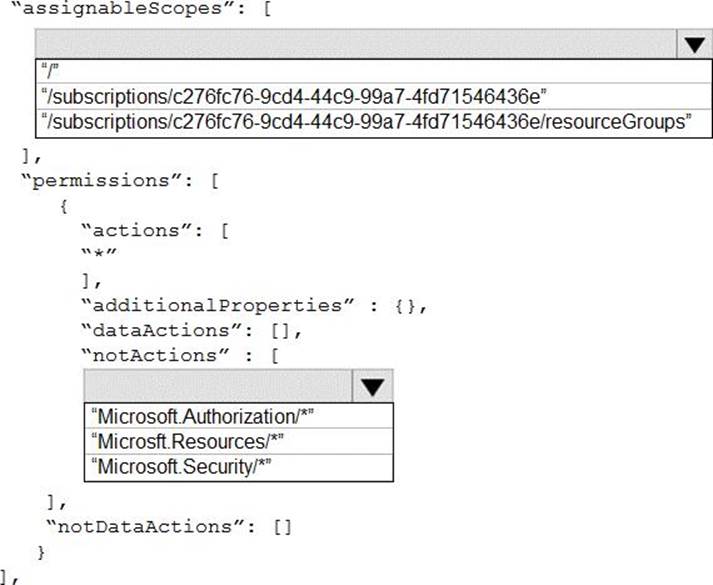Click the empty brackets after notDataActions
This screenshot has width=713, height=585.
pos(283,526)
